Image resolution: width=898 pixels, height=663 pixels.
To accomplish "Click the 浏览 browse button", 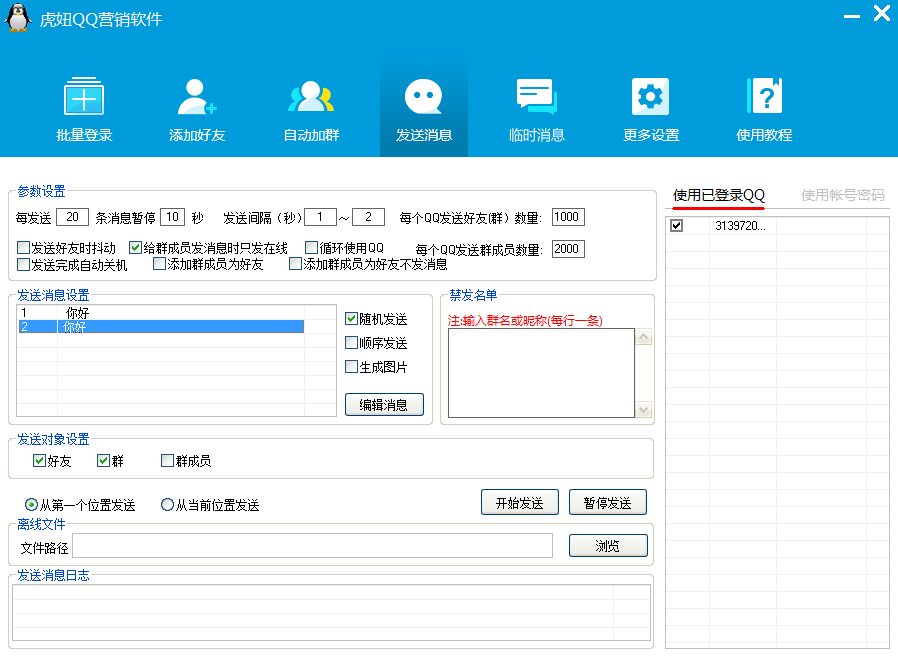I will click(608, 546).
